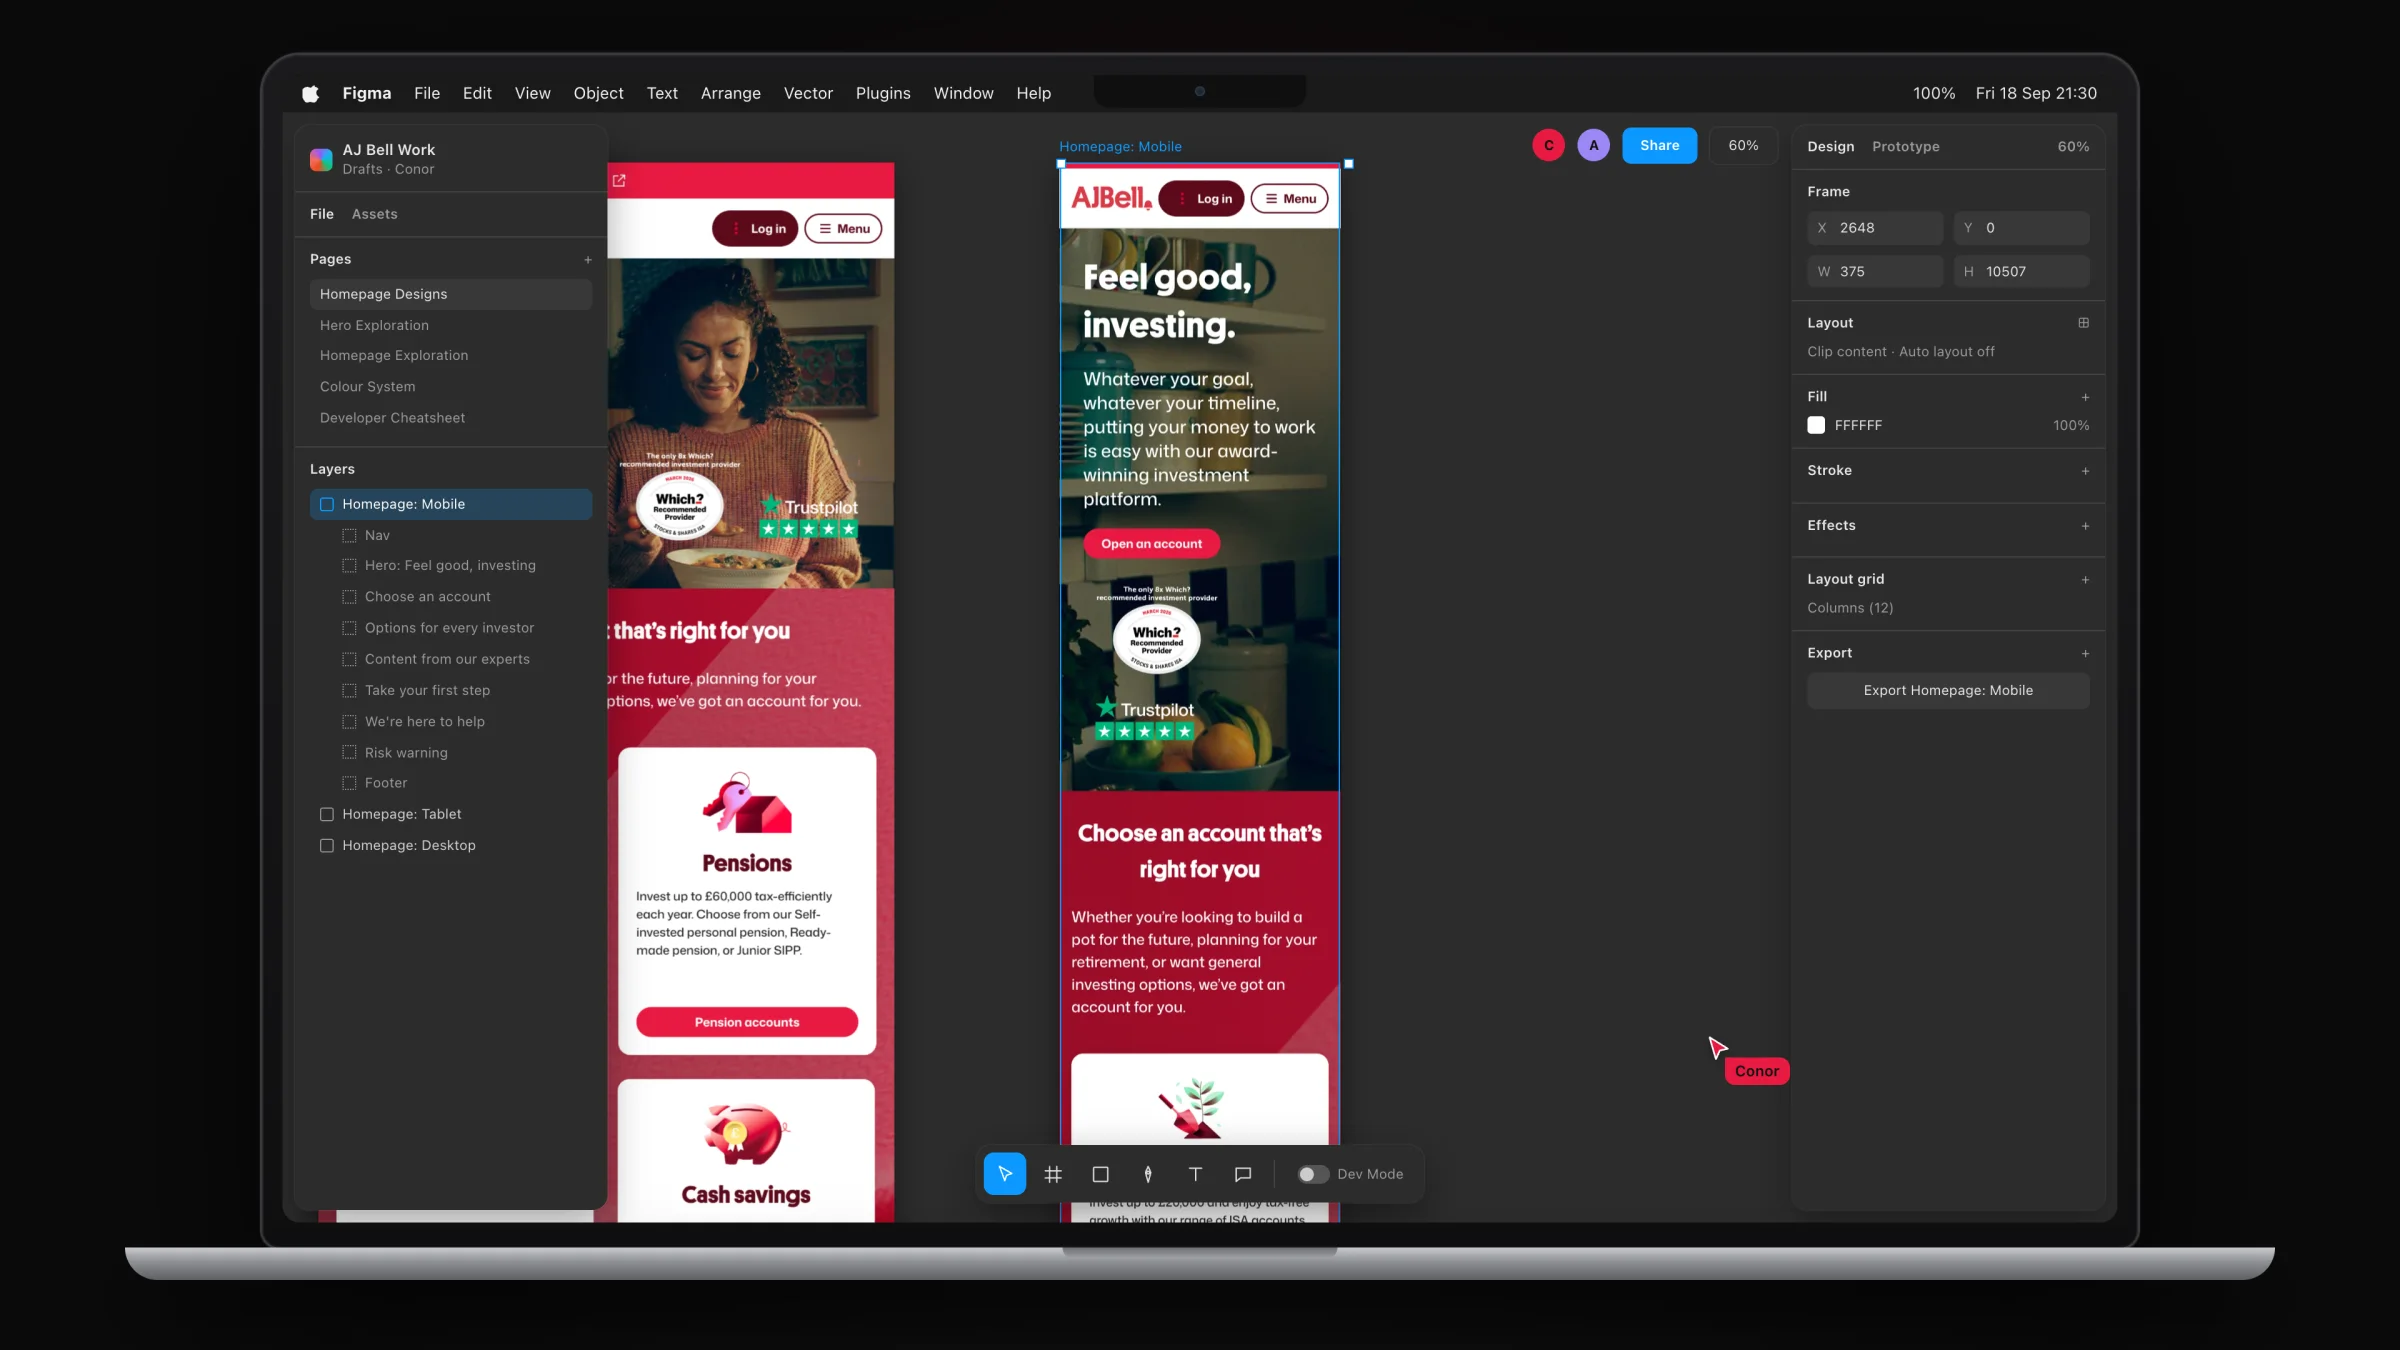Switch to the Assets tab
Viewport: 2400px width, 1350px height.
pos(374,214)
